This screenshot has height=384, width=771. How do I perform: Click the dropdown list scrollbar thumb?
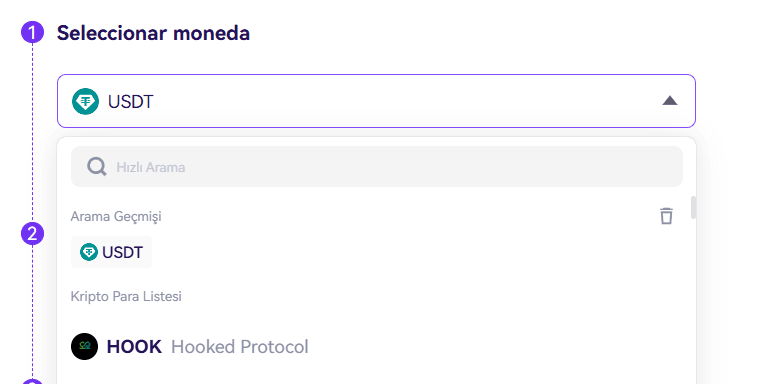point(693,207)
